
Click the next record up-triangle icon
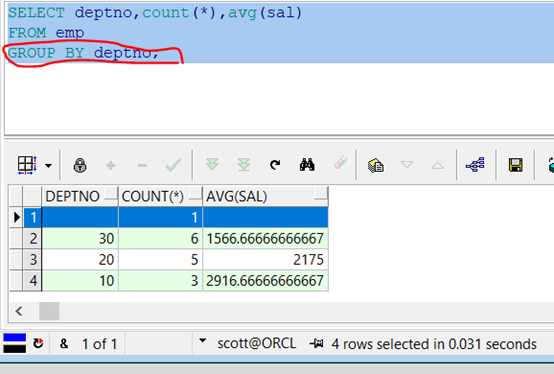[x=438, y=165]
